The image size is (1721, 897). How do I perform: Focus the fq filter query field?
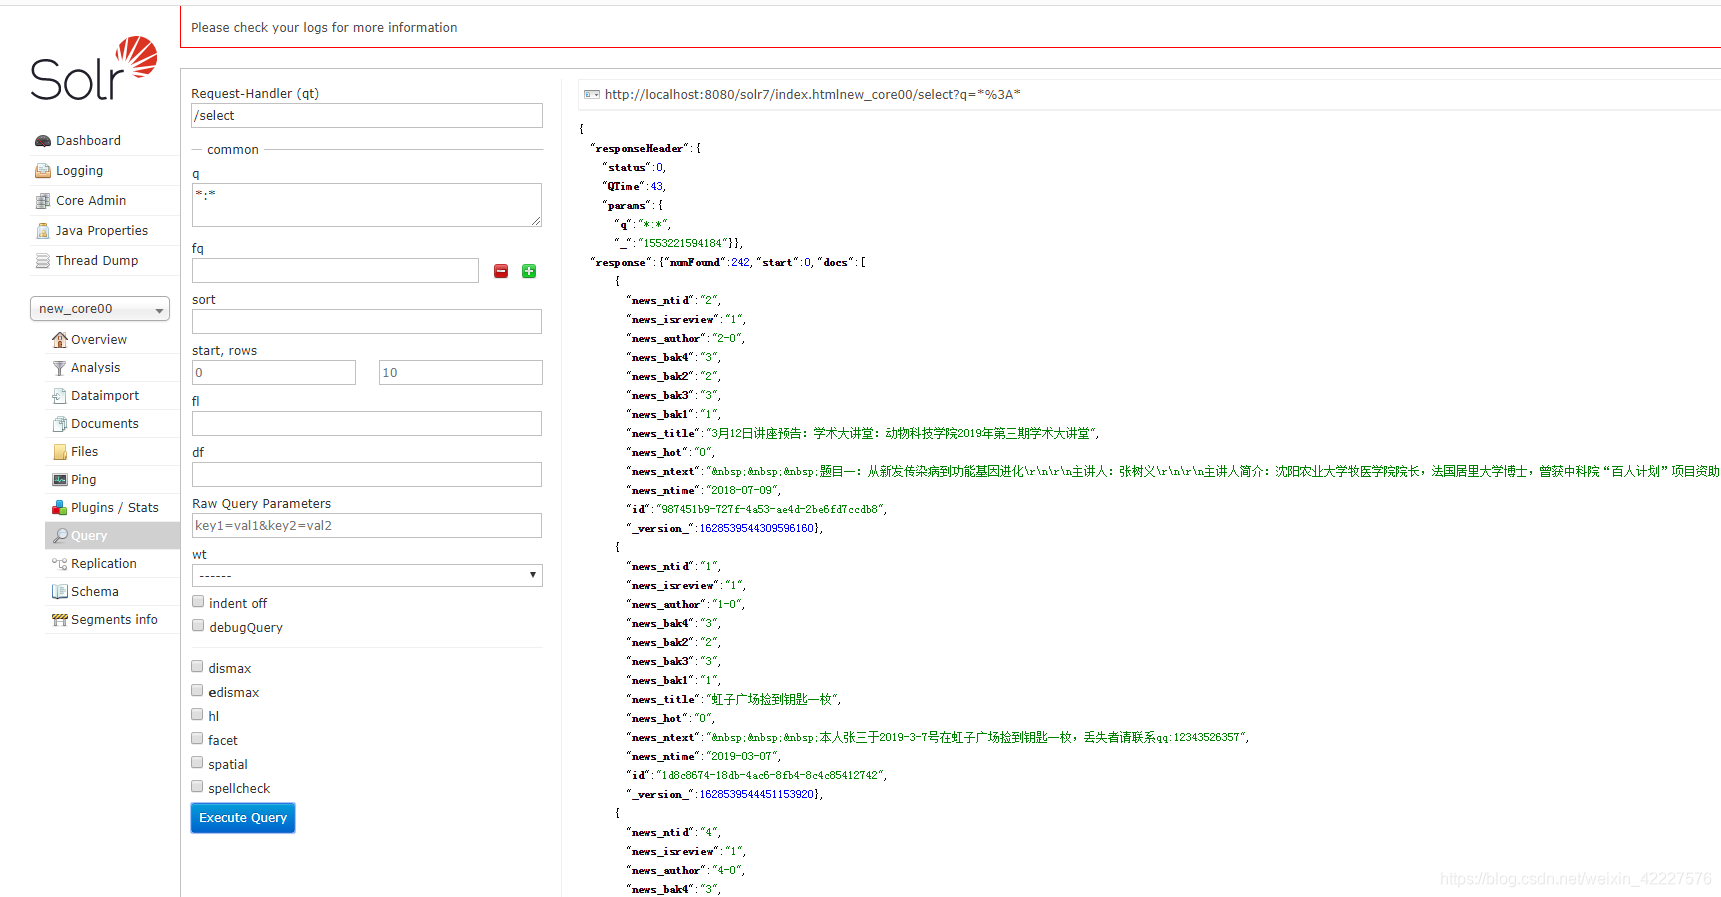pyautogui.click(x=335, y=271)
